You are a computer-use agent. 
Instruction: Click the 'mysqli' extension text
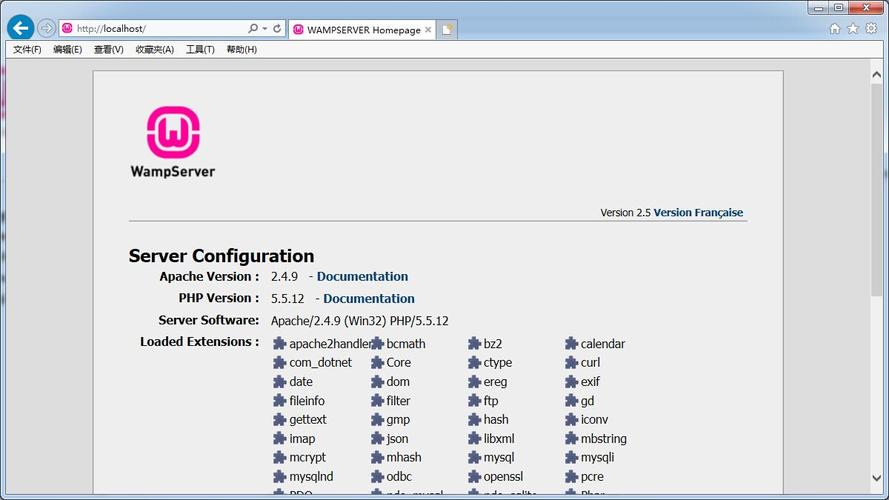point(598,457)
